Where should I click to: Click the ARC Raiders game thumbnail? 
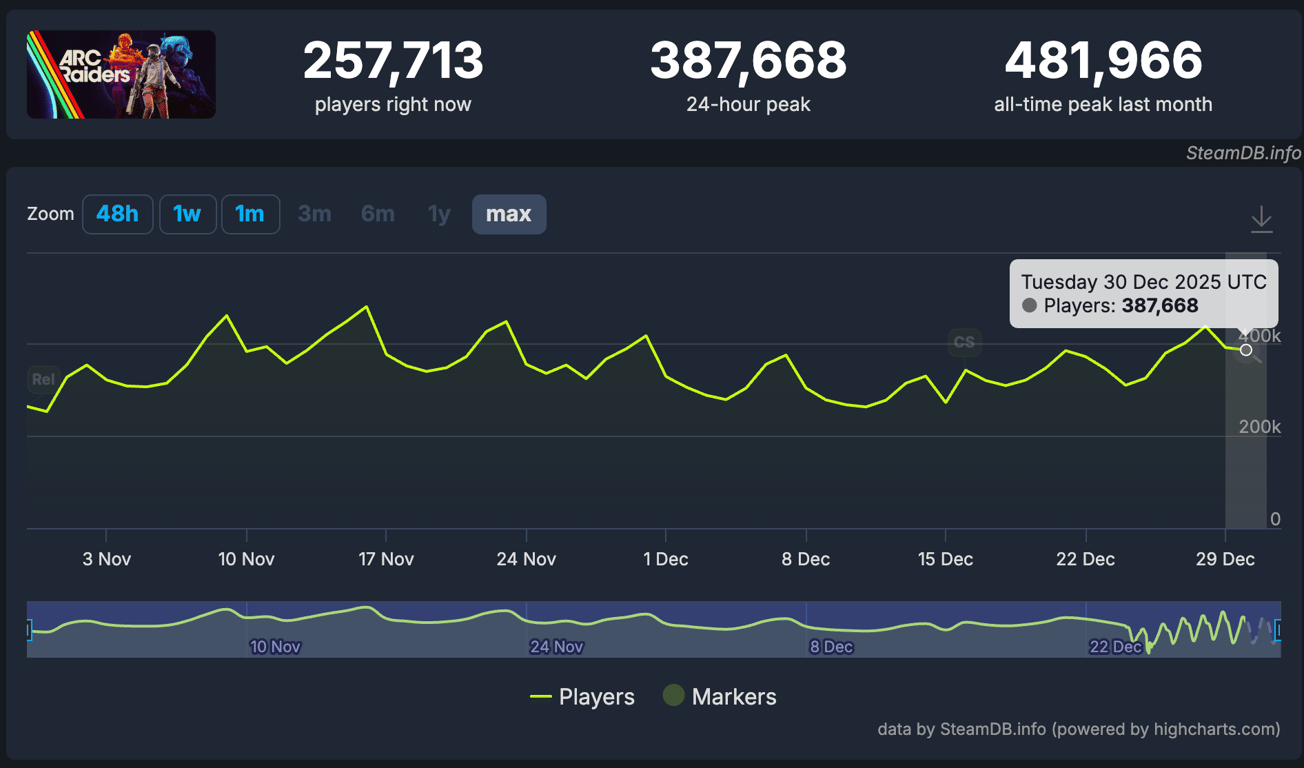pos(121,75)
